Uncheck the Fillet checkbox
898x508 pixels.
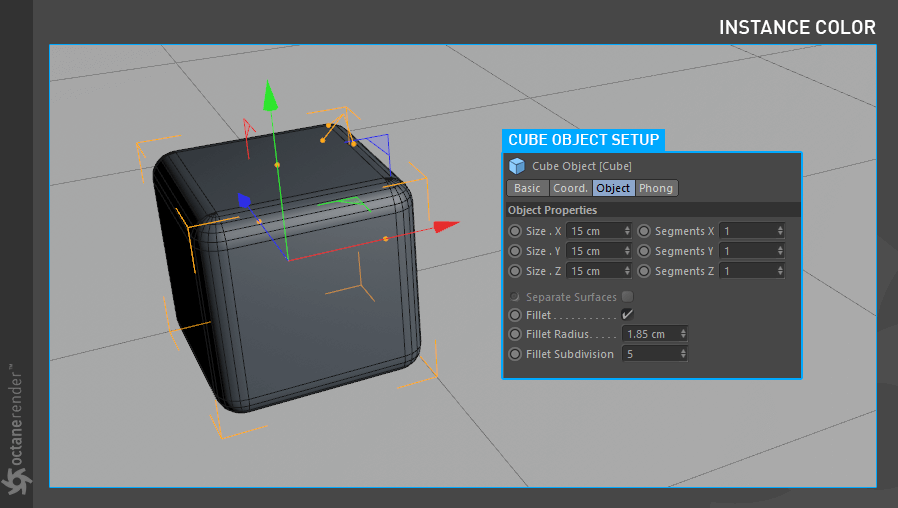(628, 314)
